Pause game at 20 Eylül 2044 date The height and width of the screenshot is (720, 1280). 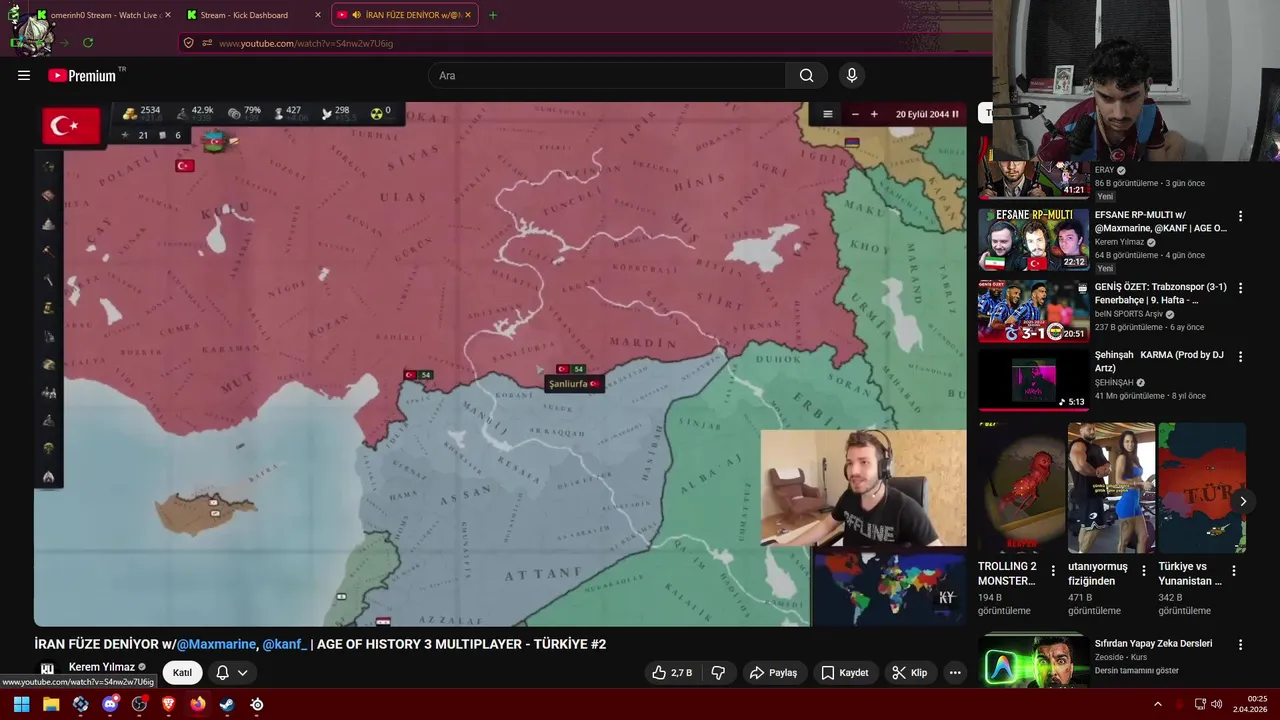tap(927, 114)
